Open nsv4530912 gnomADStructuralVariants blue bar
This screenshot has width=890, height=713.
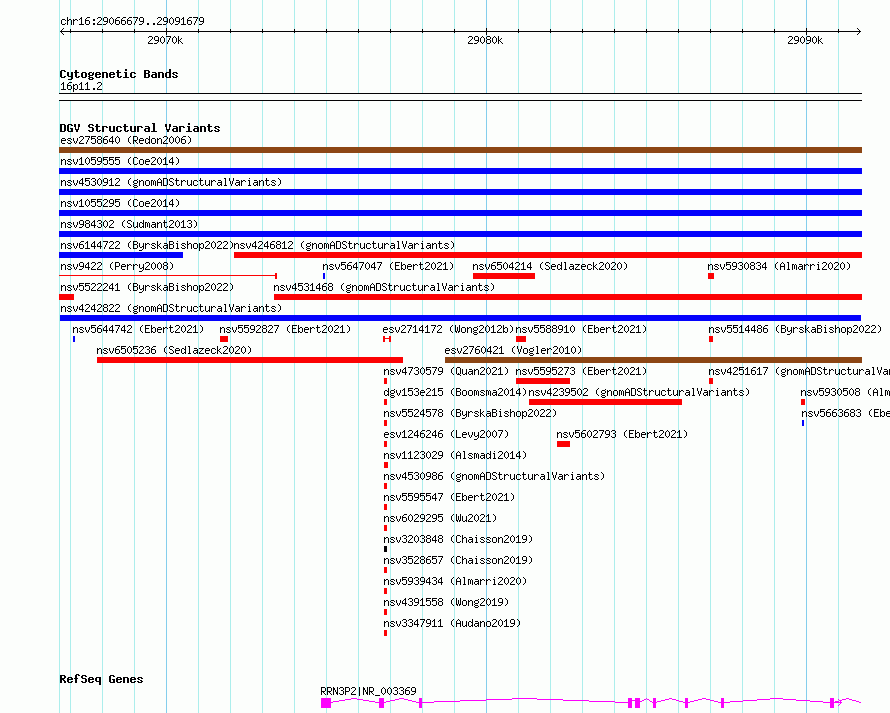coord(460,192)
